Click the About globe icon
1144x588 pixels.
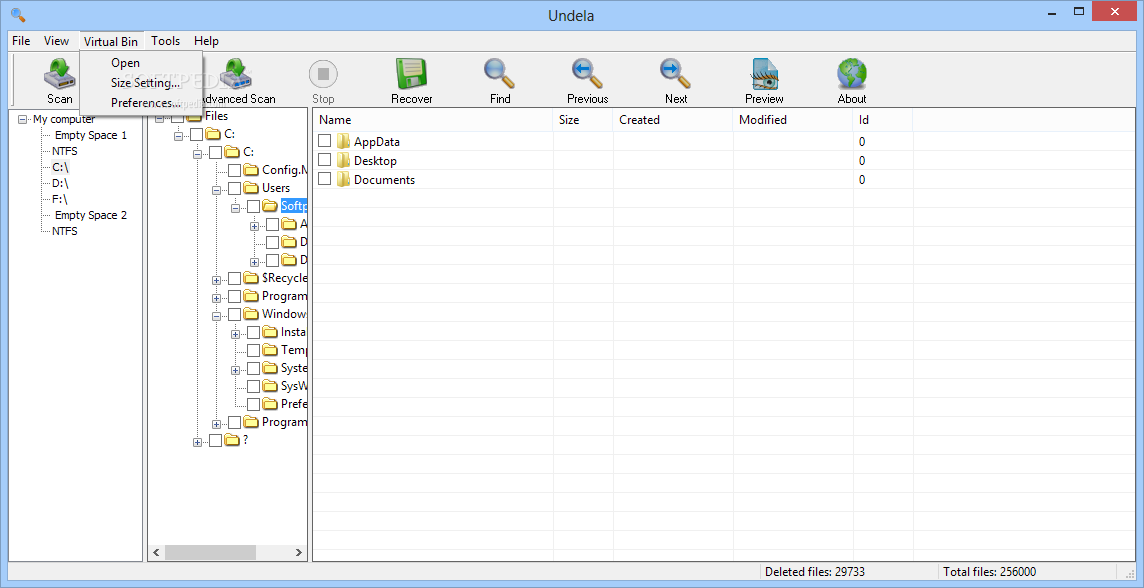pyautogui.click(x=851, y=74)
